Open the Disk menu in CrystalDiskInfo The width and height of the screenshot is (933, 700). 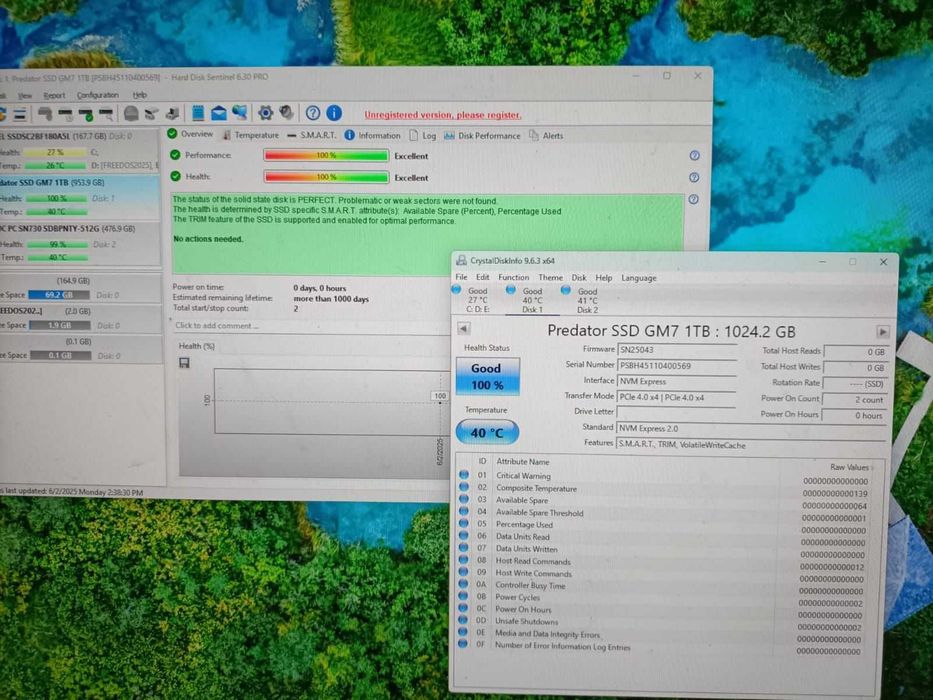tap(579, 277)
